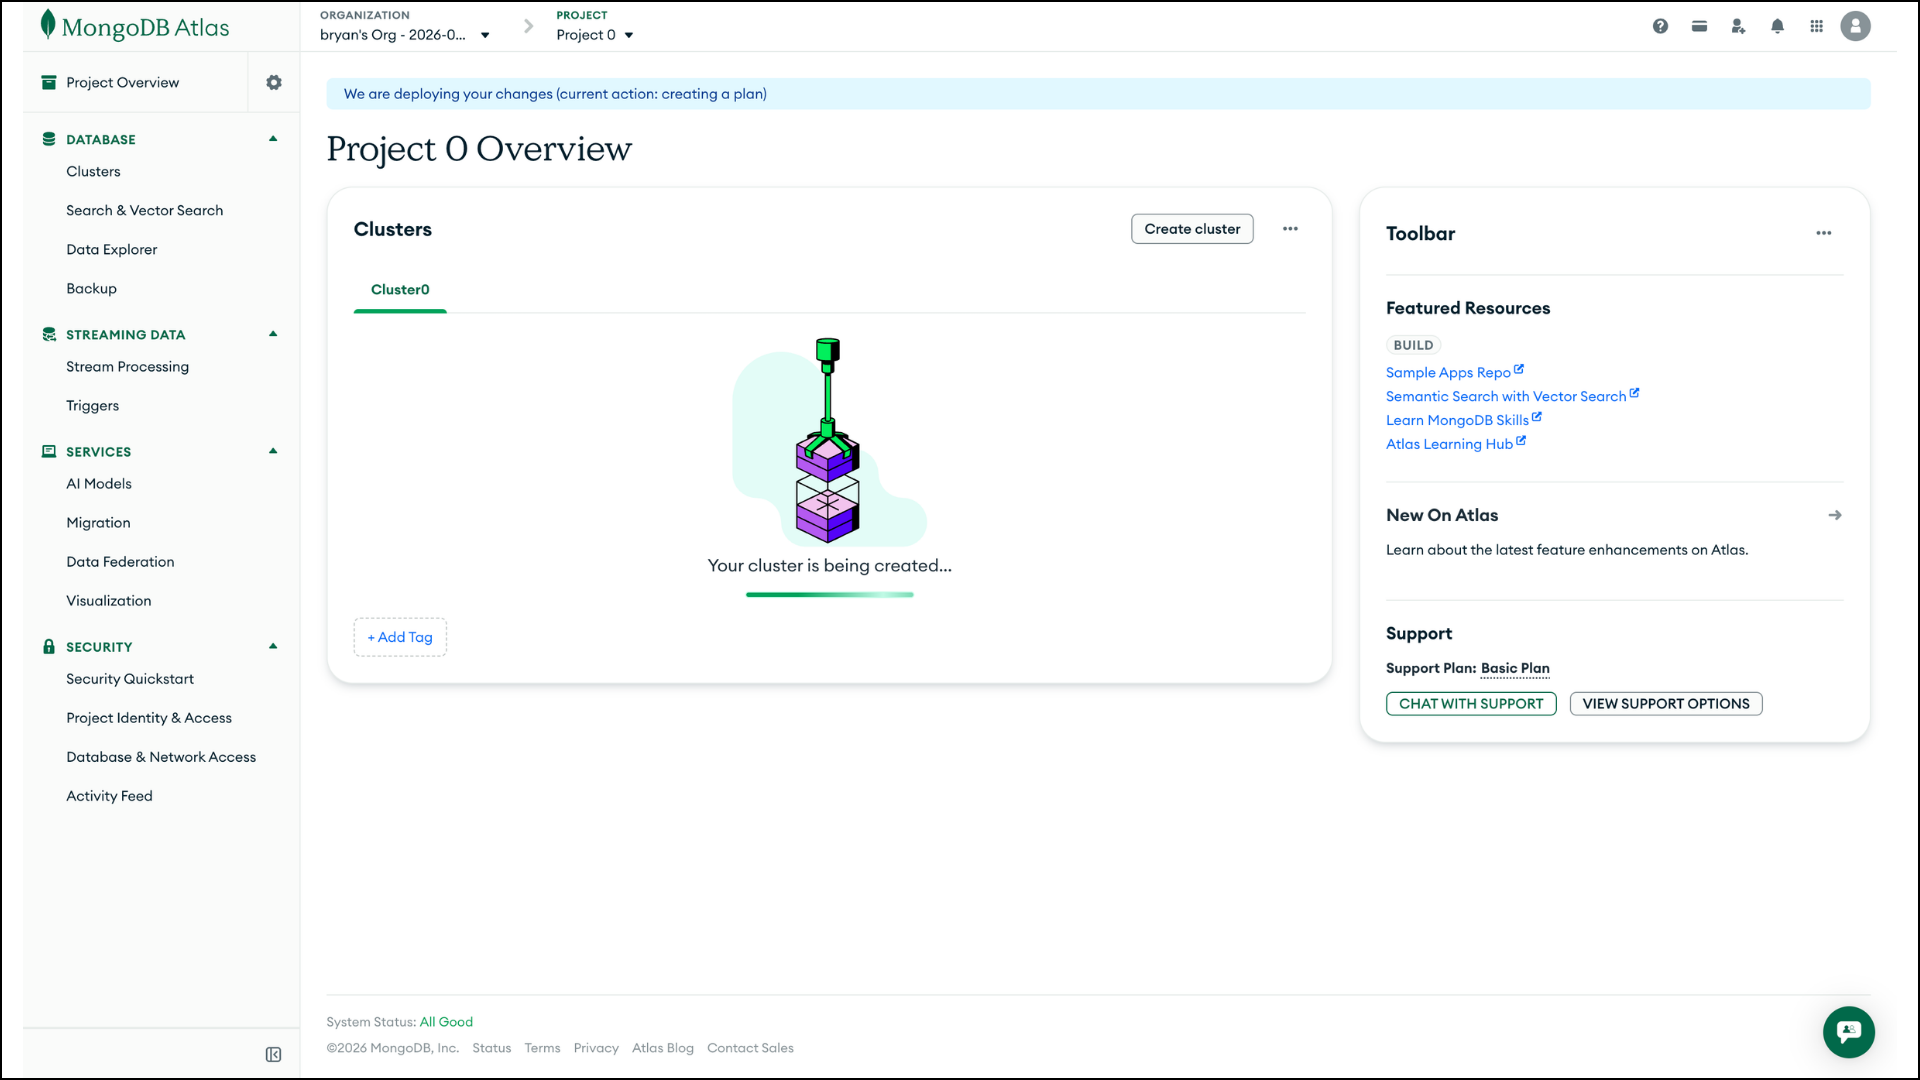
Task: Open Learn MongoDB Skills link
Action: (x=1457, y=420)
